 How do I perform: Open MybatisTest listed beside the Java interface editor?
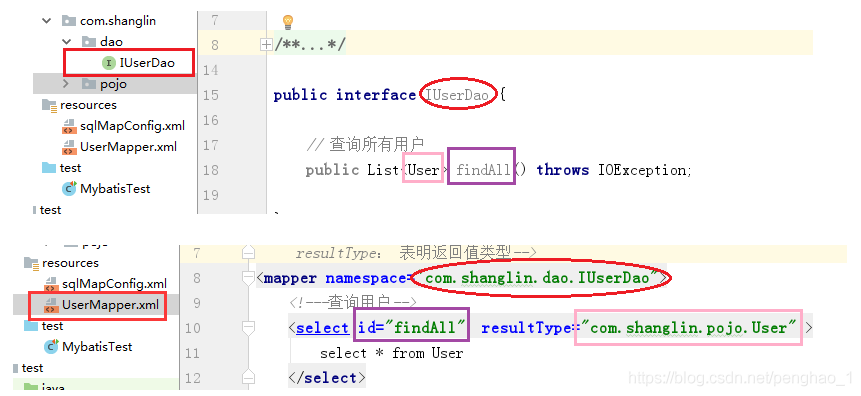(115, 188)
